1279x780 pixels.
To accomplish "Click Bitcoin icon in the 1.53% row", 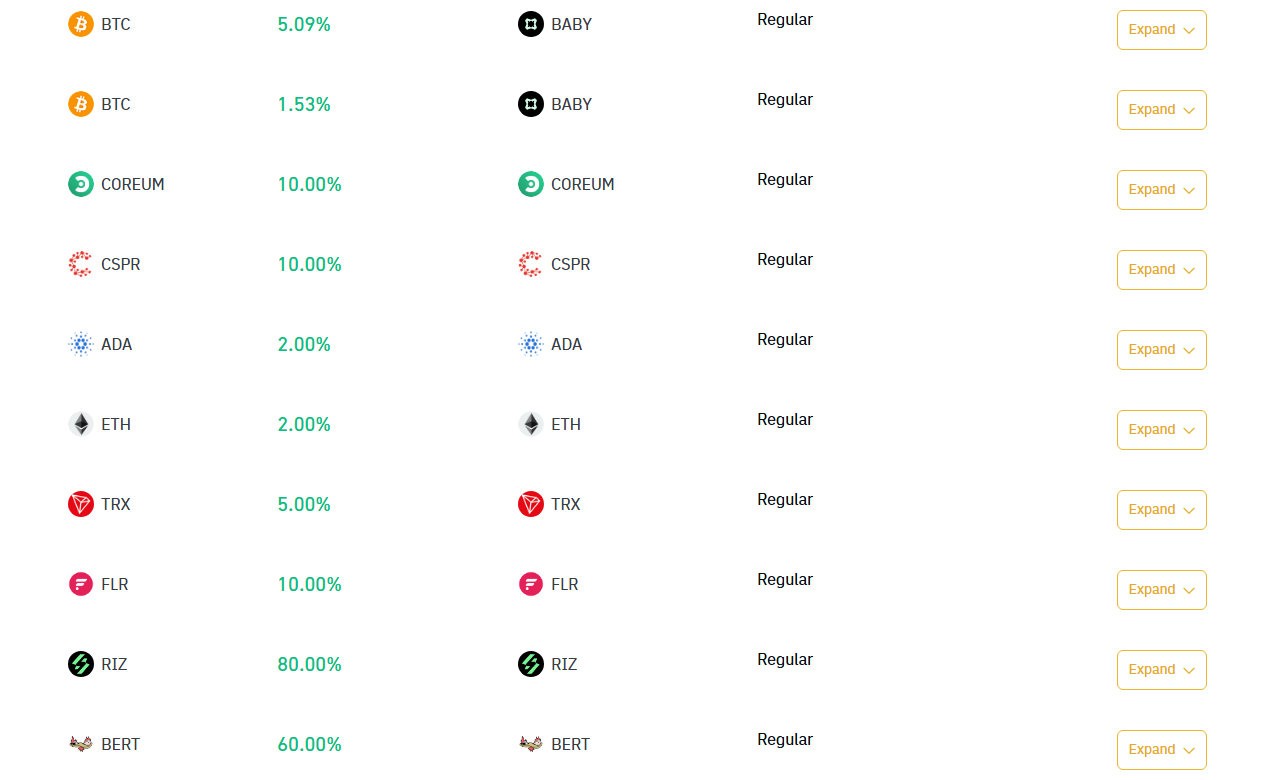I will [x=81, y=104].
